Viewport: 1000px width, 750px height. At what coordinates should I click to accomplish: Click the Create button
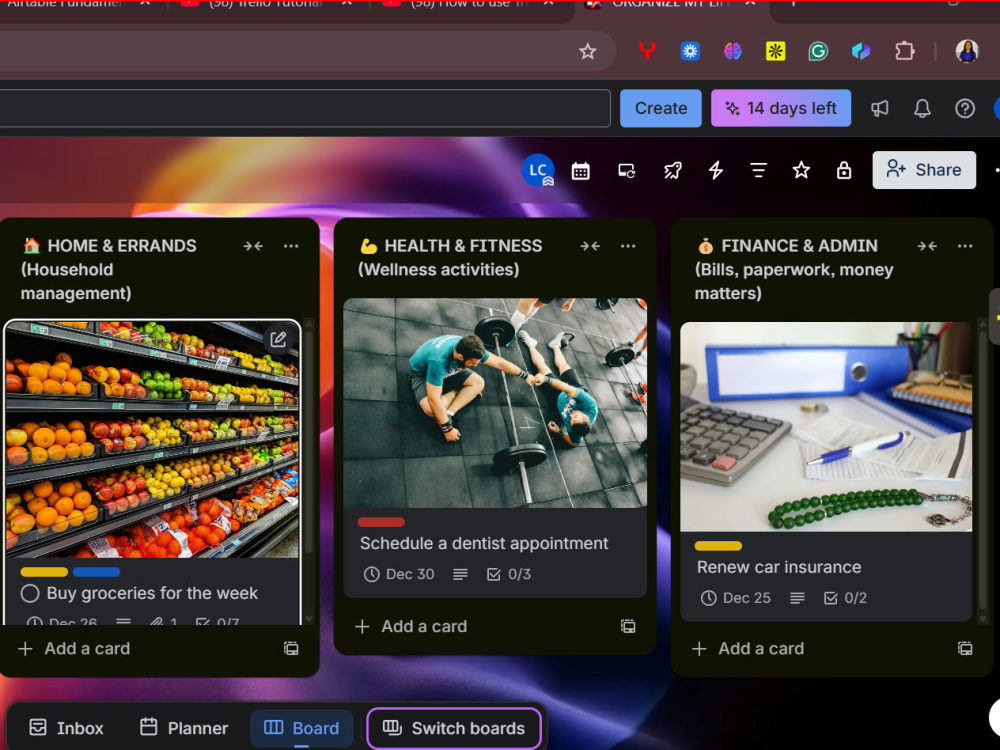[x=661, y=108]
